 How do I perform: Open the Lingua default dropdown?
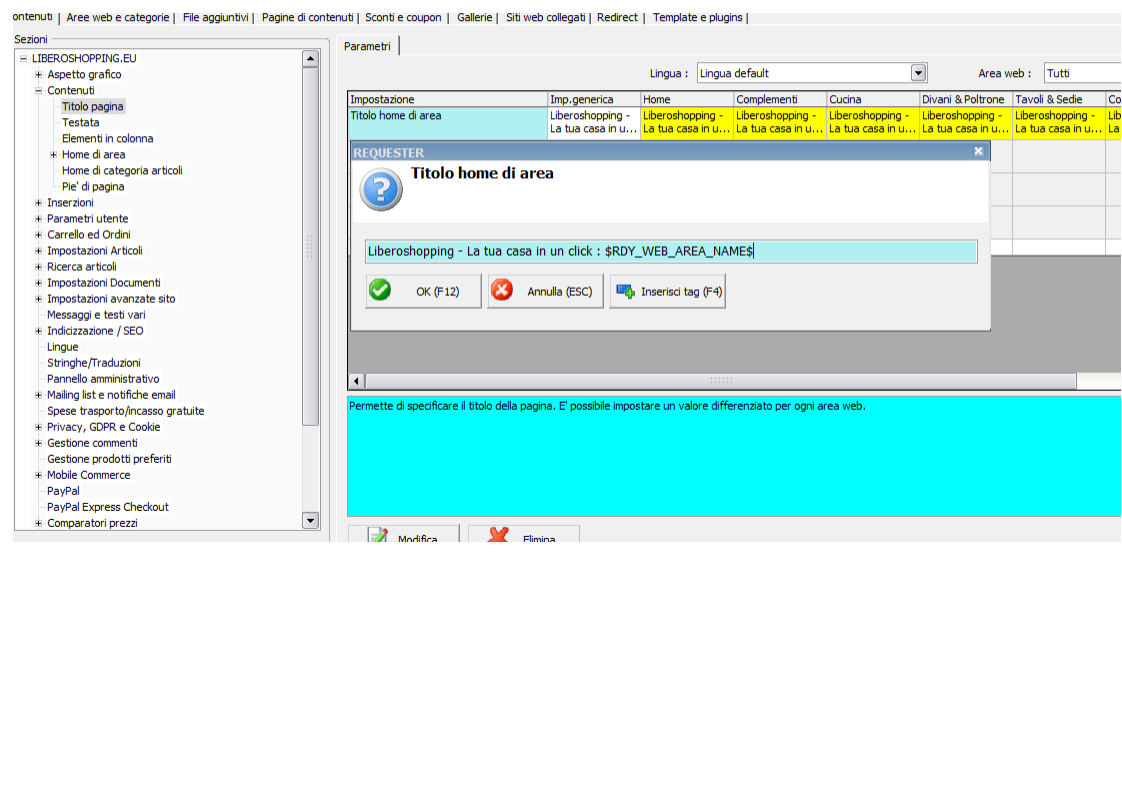(x=918, y=73)
